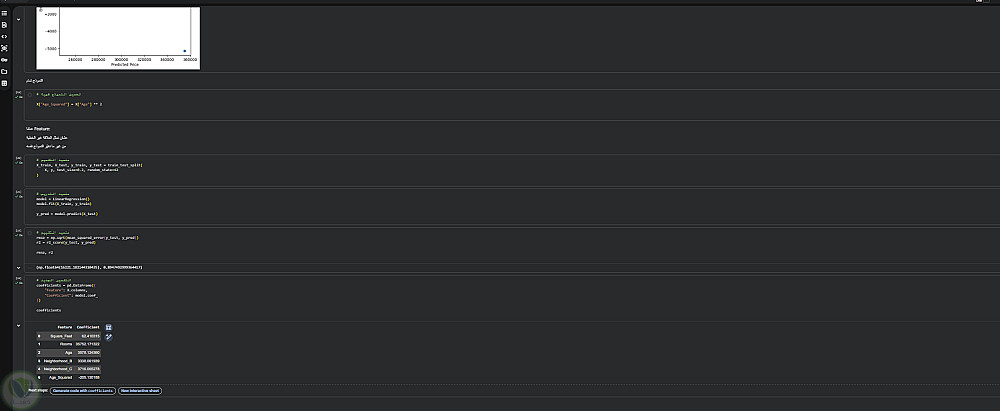
Task: Click 'New interactive sheet' button
Action: pos(139,390)
